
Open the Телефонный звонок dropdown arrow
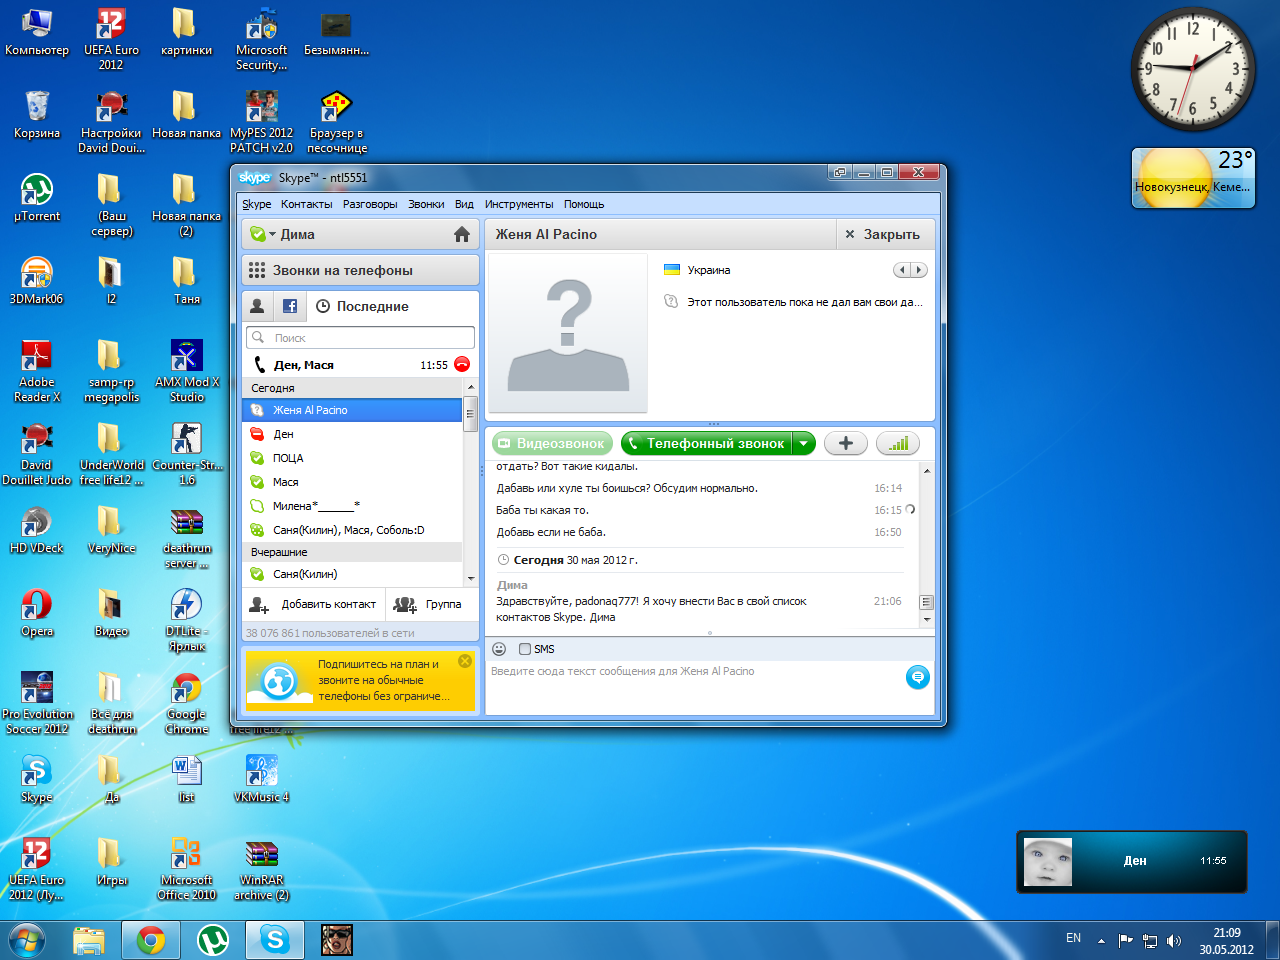click(803, 443)
